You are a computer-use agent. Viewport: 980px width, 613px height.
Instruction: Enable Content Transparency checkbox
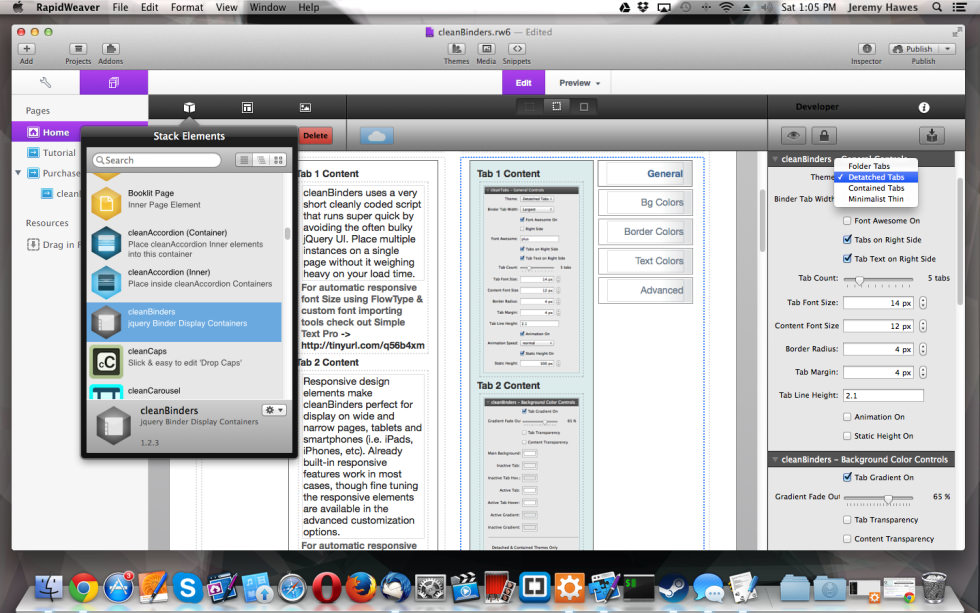tap(848, 538)
